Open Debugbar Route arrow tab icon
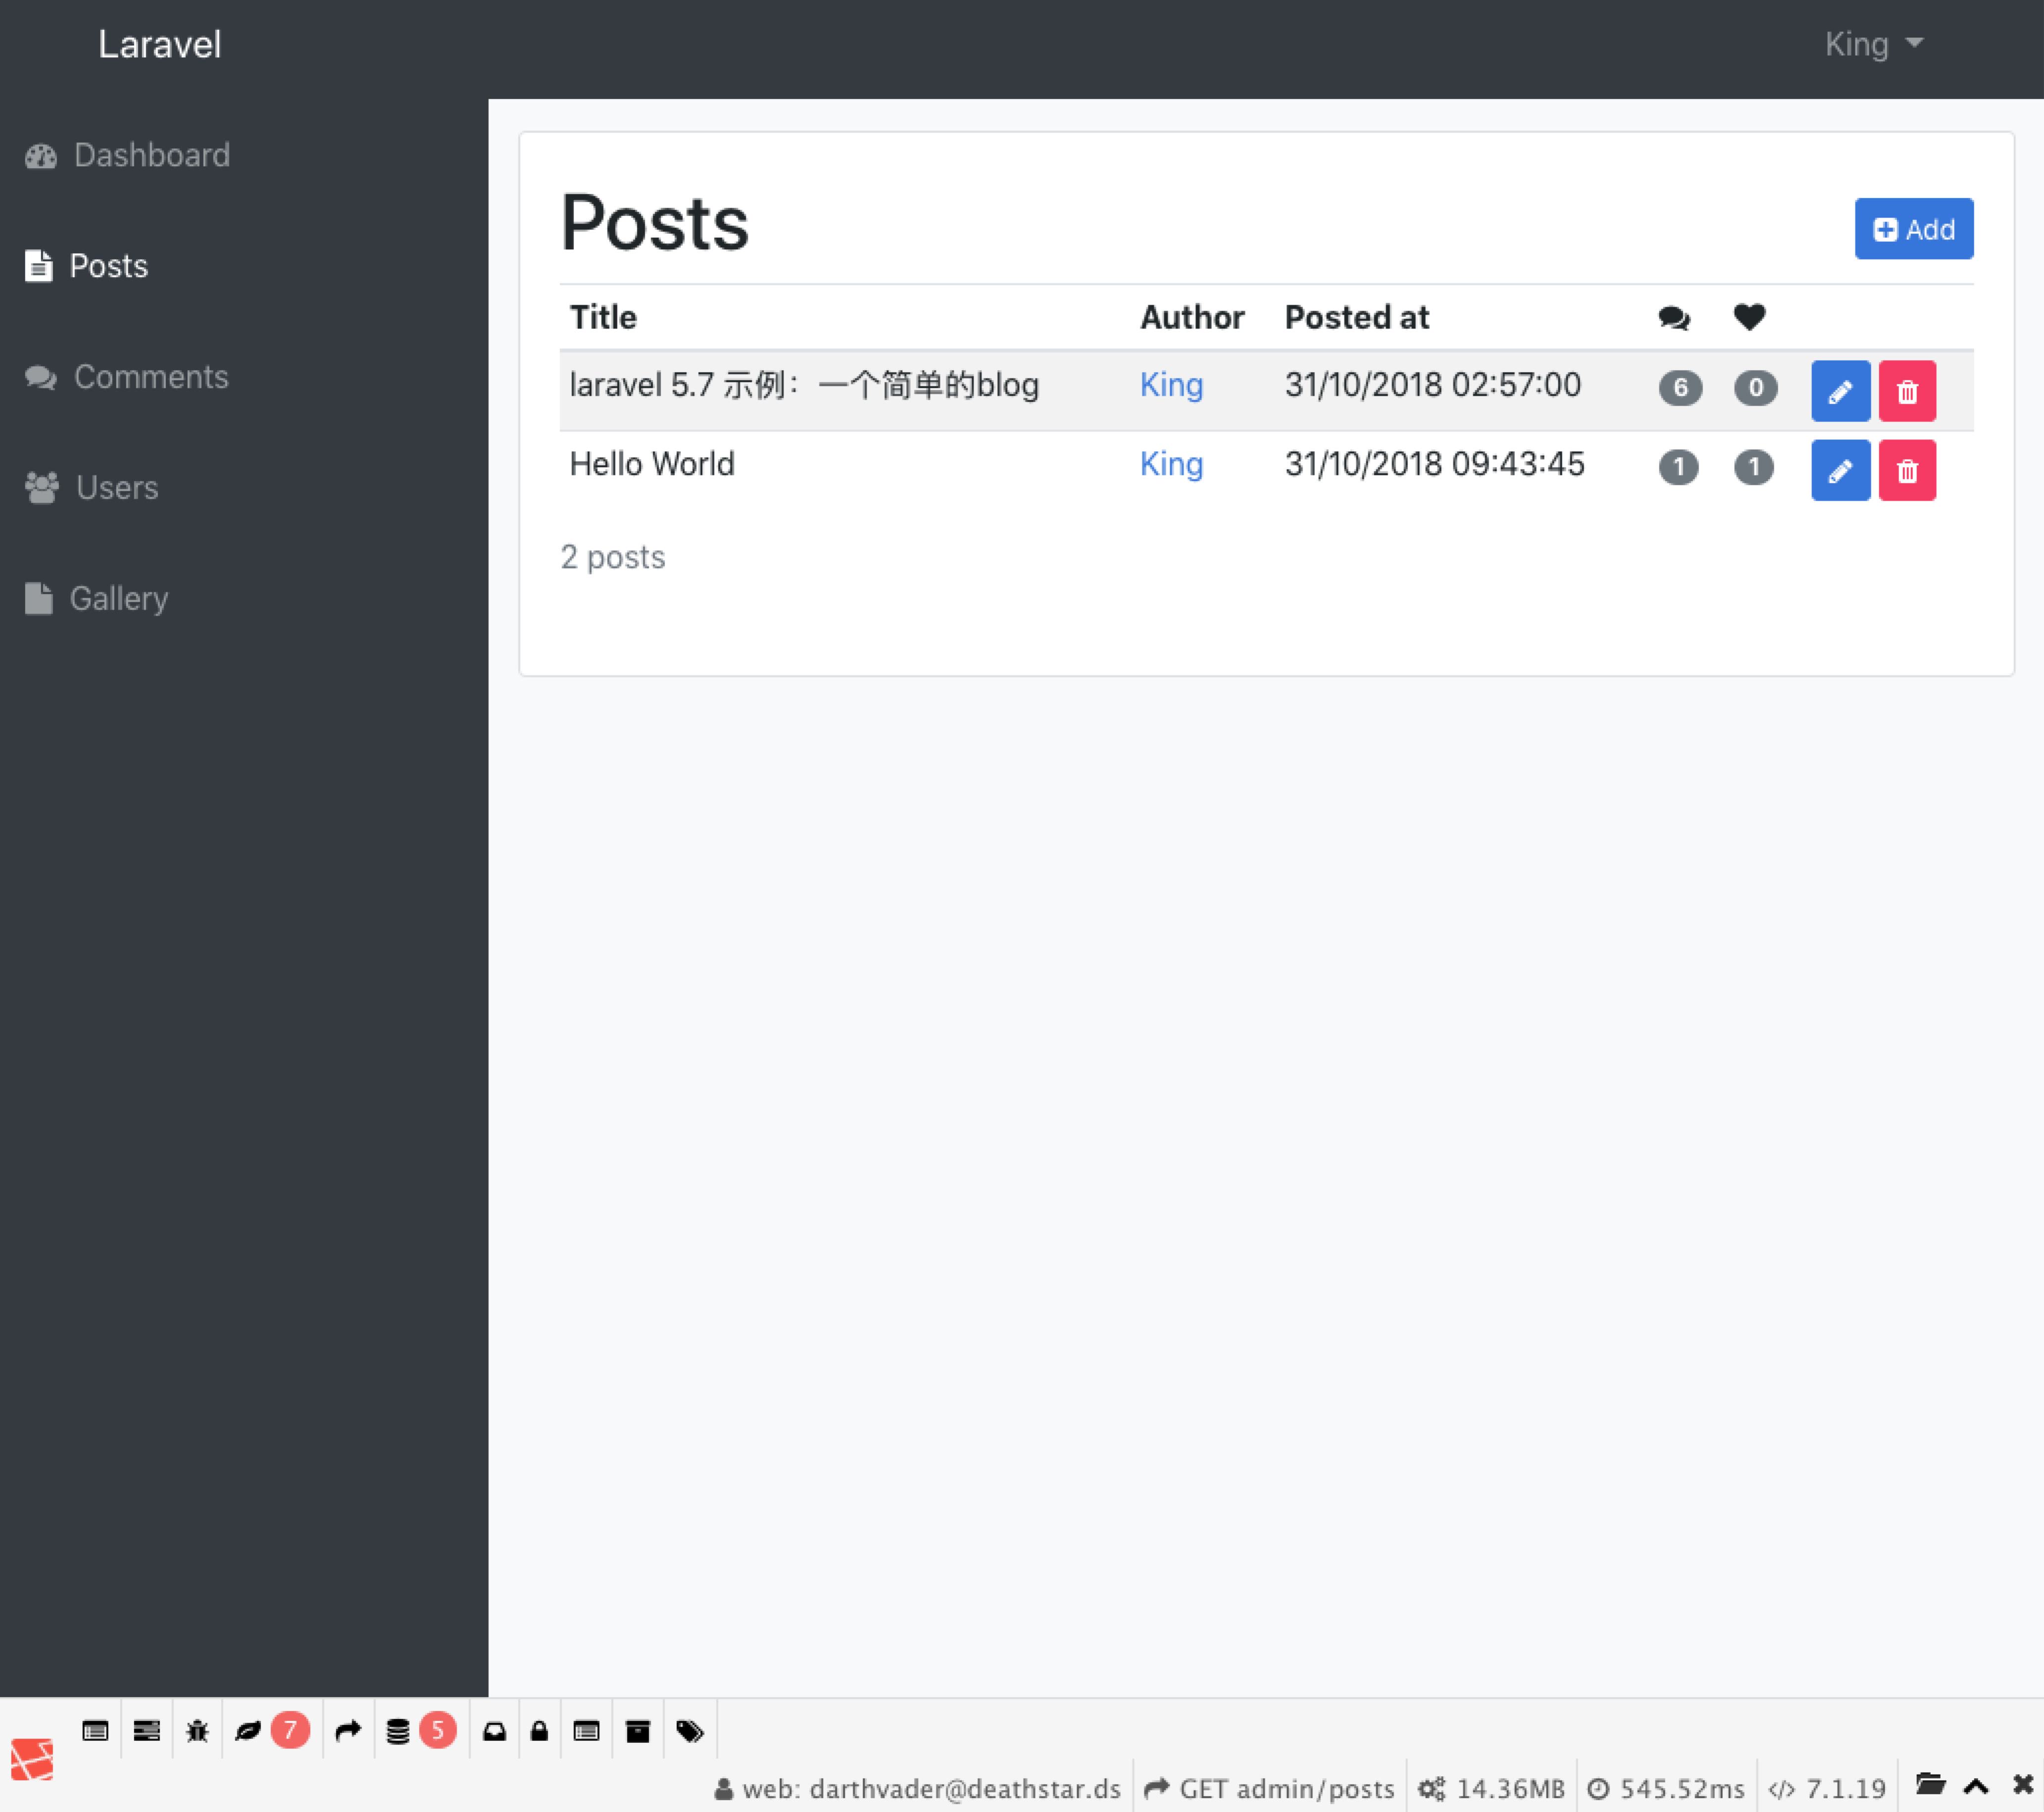This screenshot has width=2044, height=1812. pos(348,1731)
